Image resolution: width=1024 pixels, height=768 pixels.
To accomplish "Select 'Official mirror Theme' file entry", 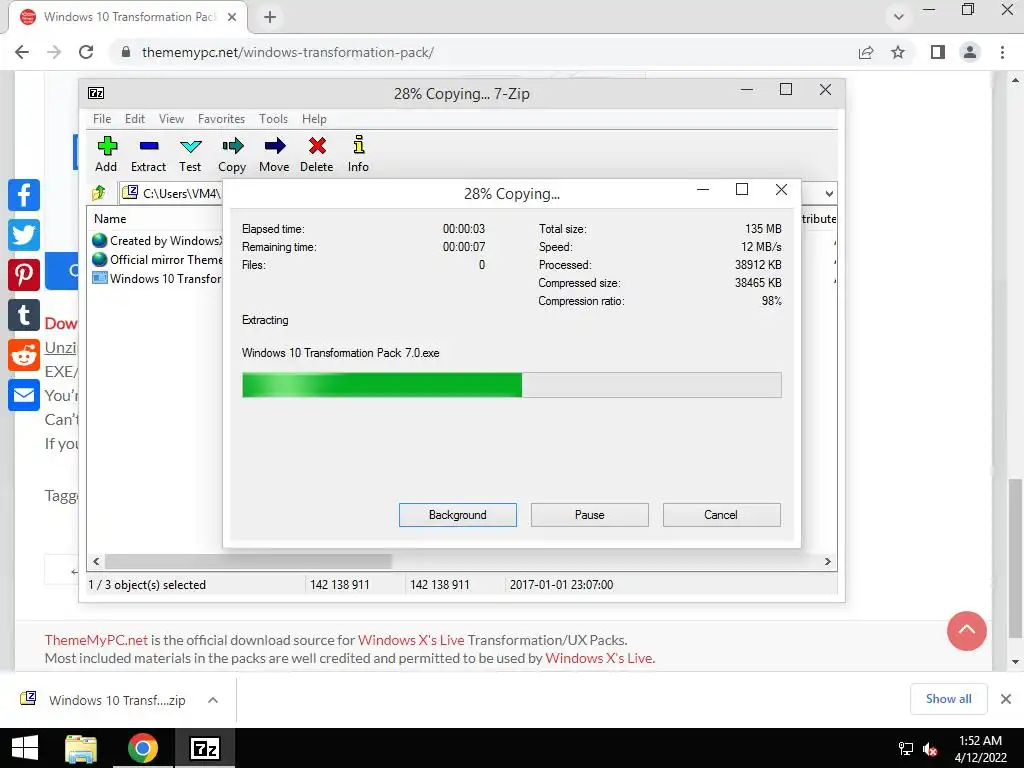I will [157, 260].
